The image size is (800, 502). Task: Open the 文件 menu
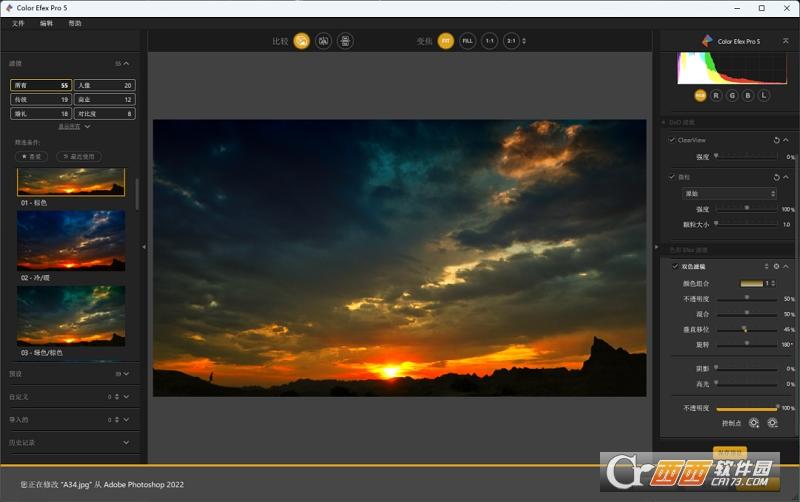click(x=18, y=23)
